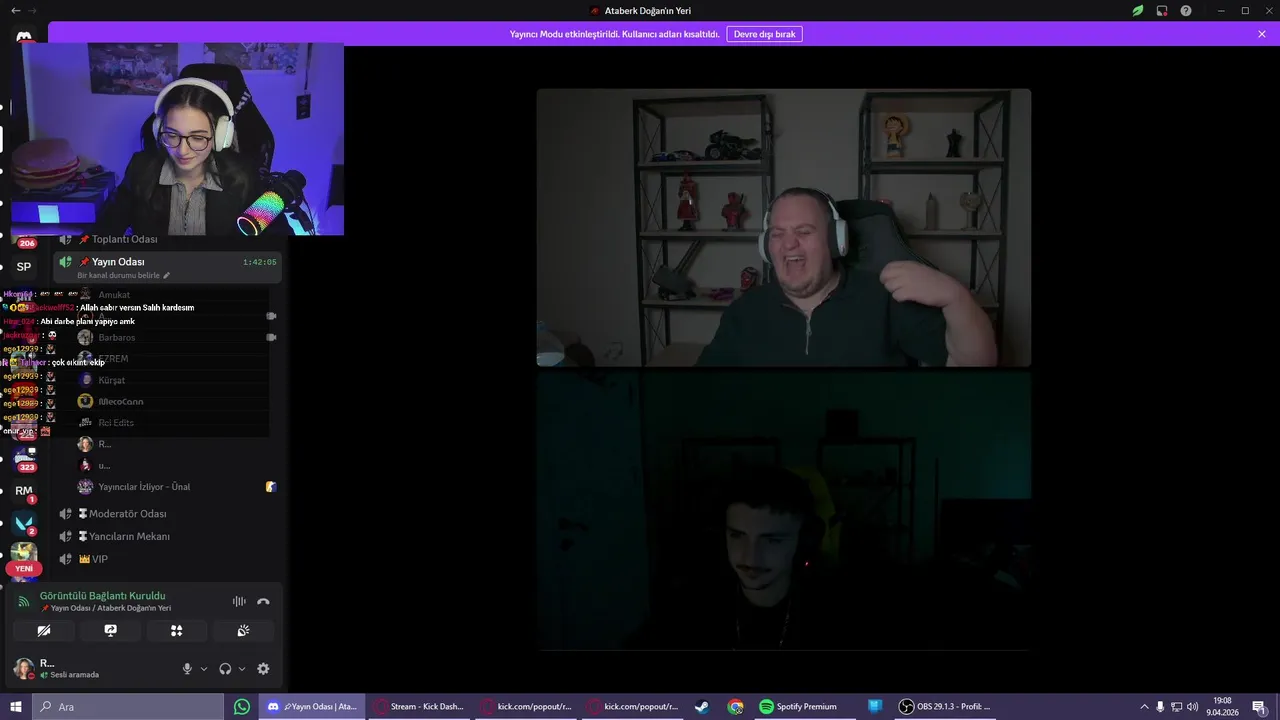Switch to 'Stream - Kick Dash...' taskbar window

click(419, 707)
